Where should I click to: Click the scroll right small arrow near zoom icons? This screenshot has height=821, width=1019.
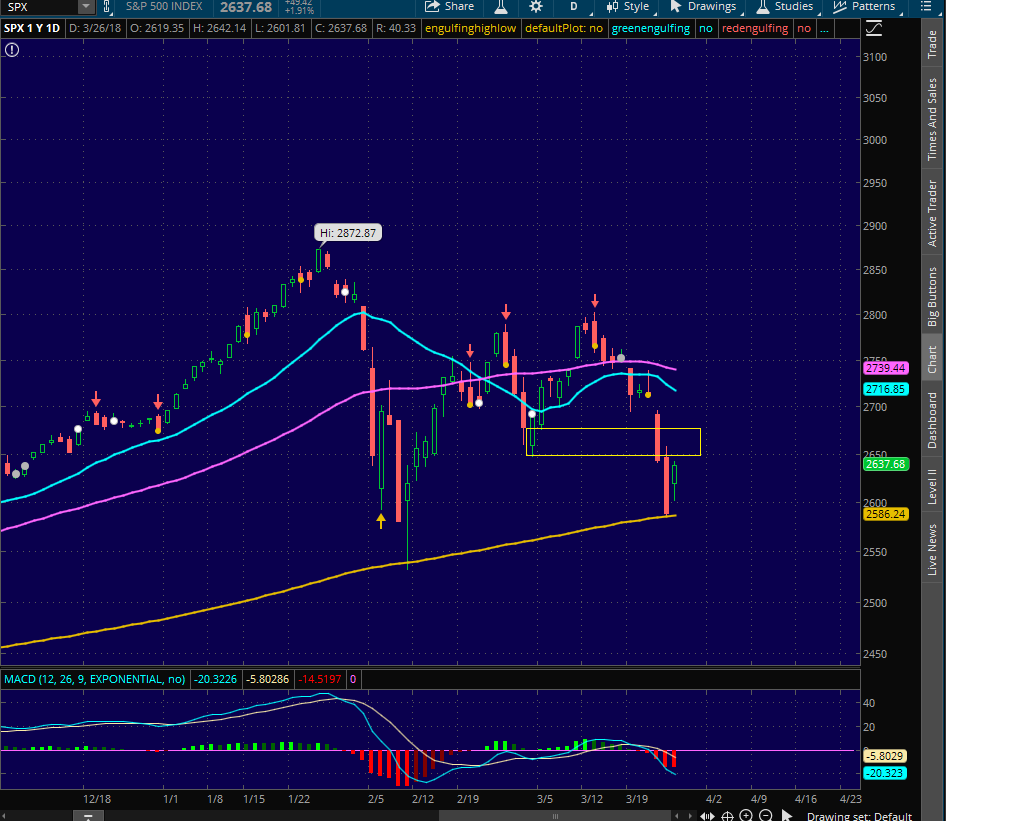click(690, 816)
